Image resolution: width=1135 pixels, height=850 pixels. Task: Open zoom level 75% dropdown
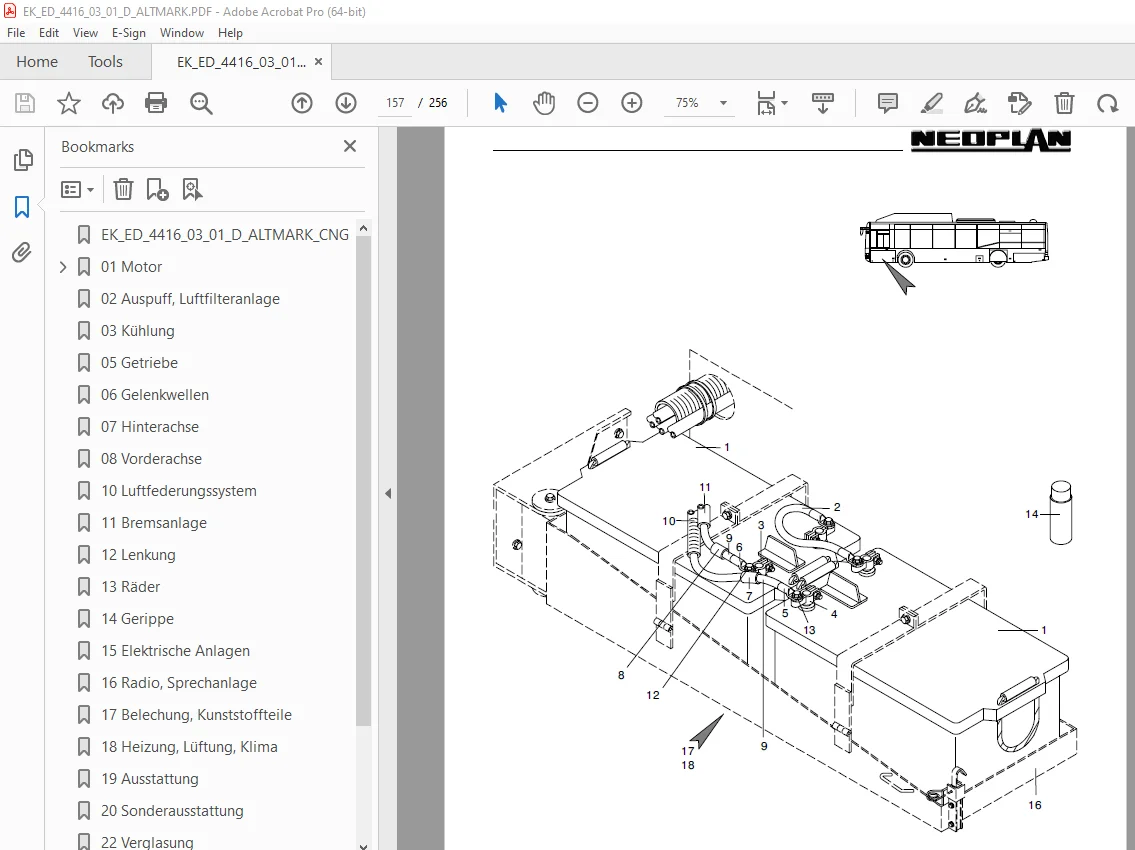pos(723,103)
